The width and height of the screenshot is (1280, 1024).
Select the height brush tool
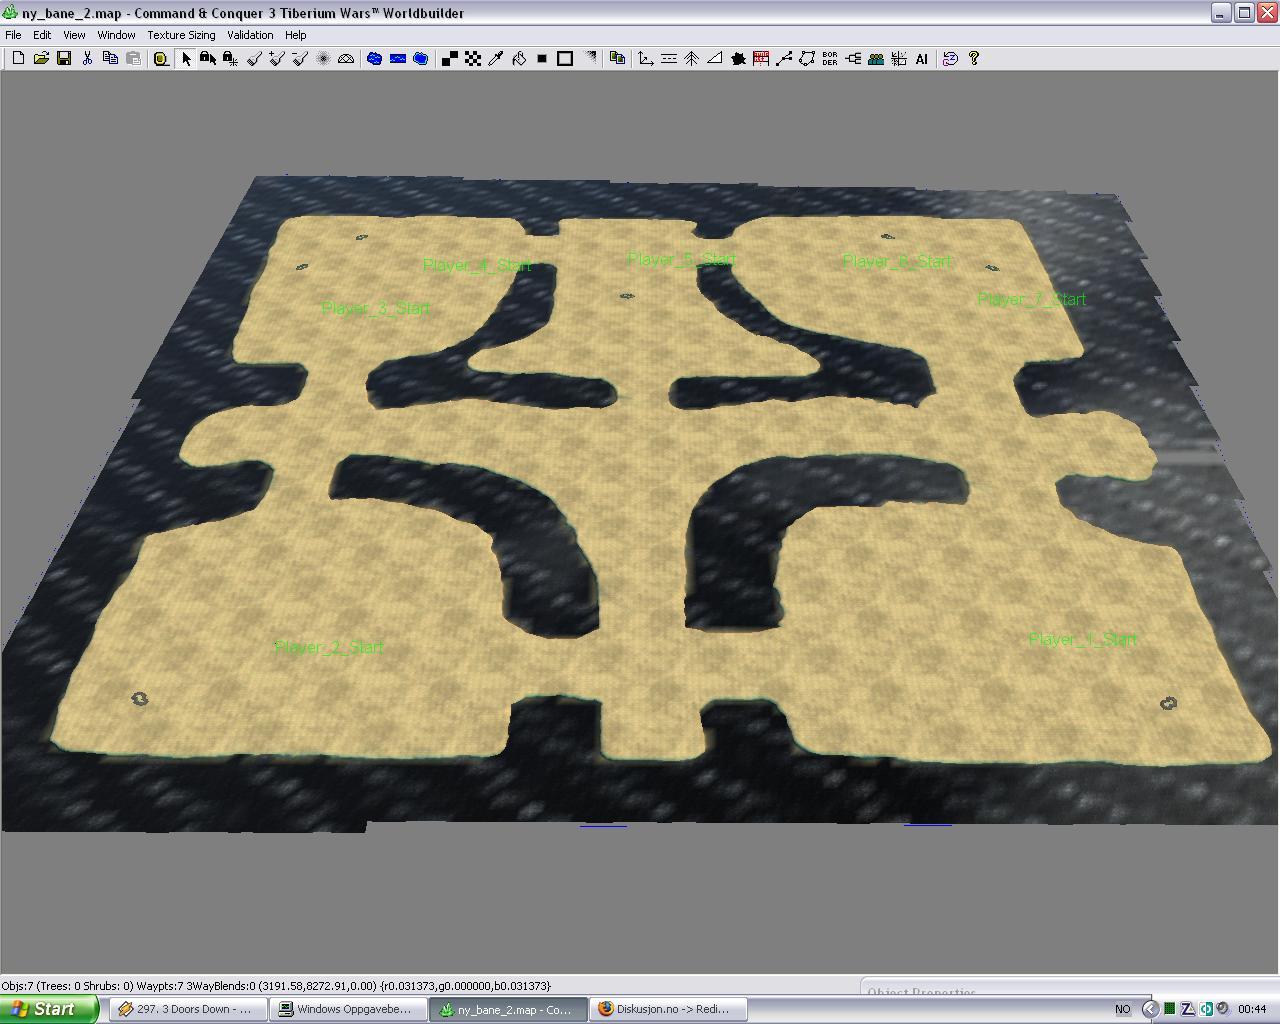(x=254, y=59)
